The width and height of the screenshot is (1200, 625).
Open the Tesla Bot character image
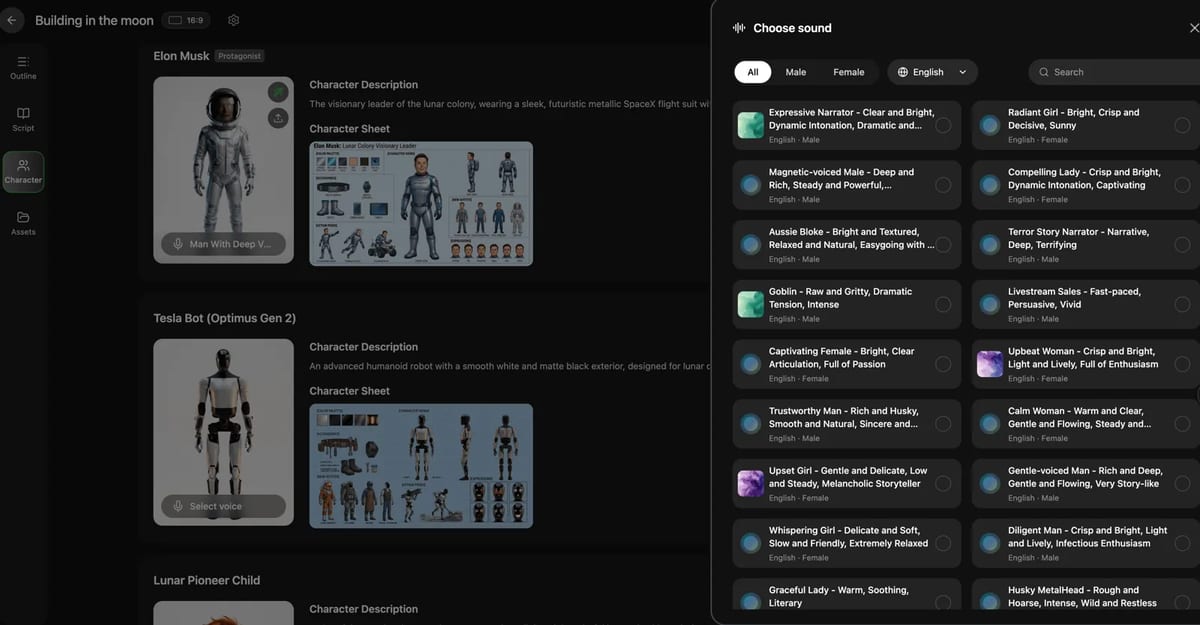(223, 432)
